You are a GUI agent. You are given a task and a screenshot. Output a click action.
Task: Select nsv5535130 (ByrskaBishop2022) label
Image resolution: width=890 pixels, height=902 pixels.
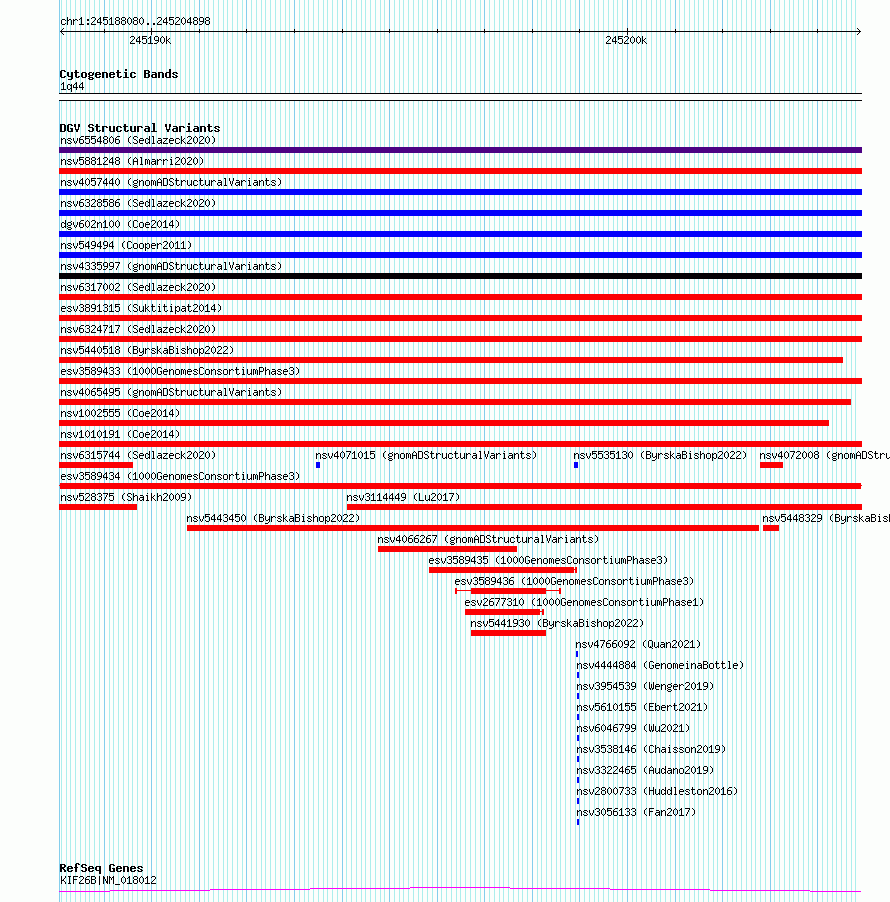coord(660,455)
